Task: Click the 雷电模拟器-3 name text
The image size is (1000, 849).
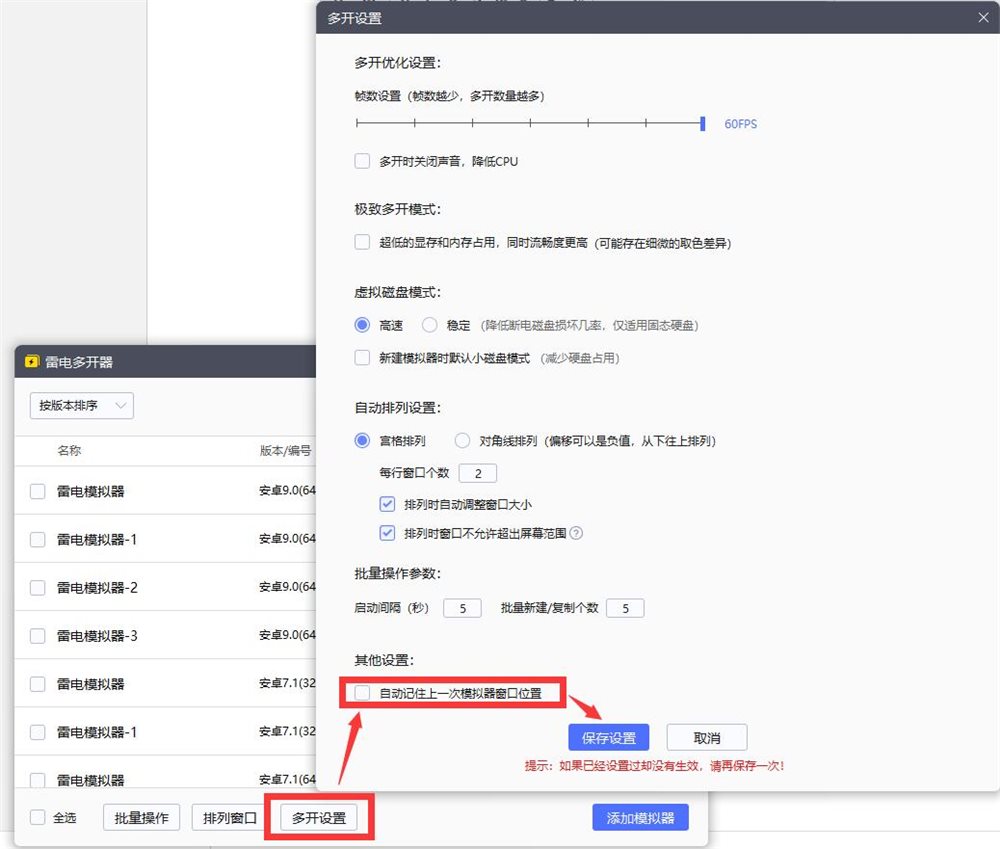Action: coord(97,635)
